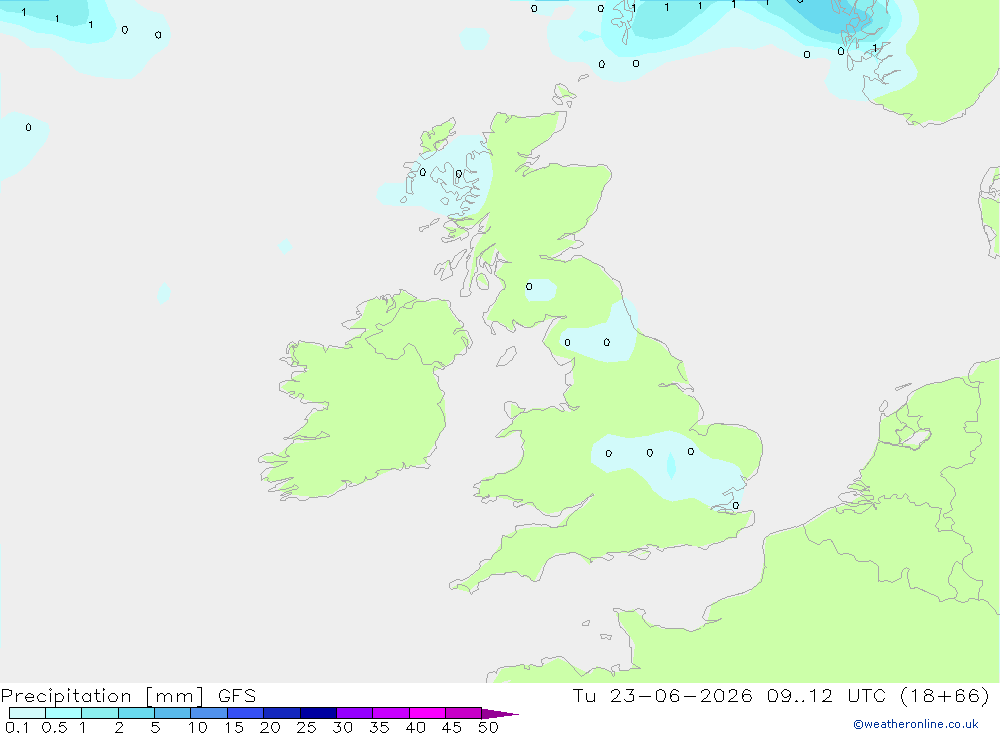Click the 'GFS' model label
This screenshot has width=1000, height=733.
click(237, 695)
